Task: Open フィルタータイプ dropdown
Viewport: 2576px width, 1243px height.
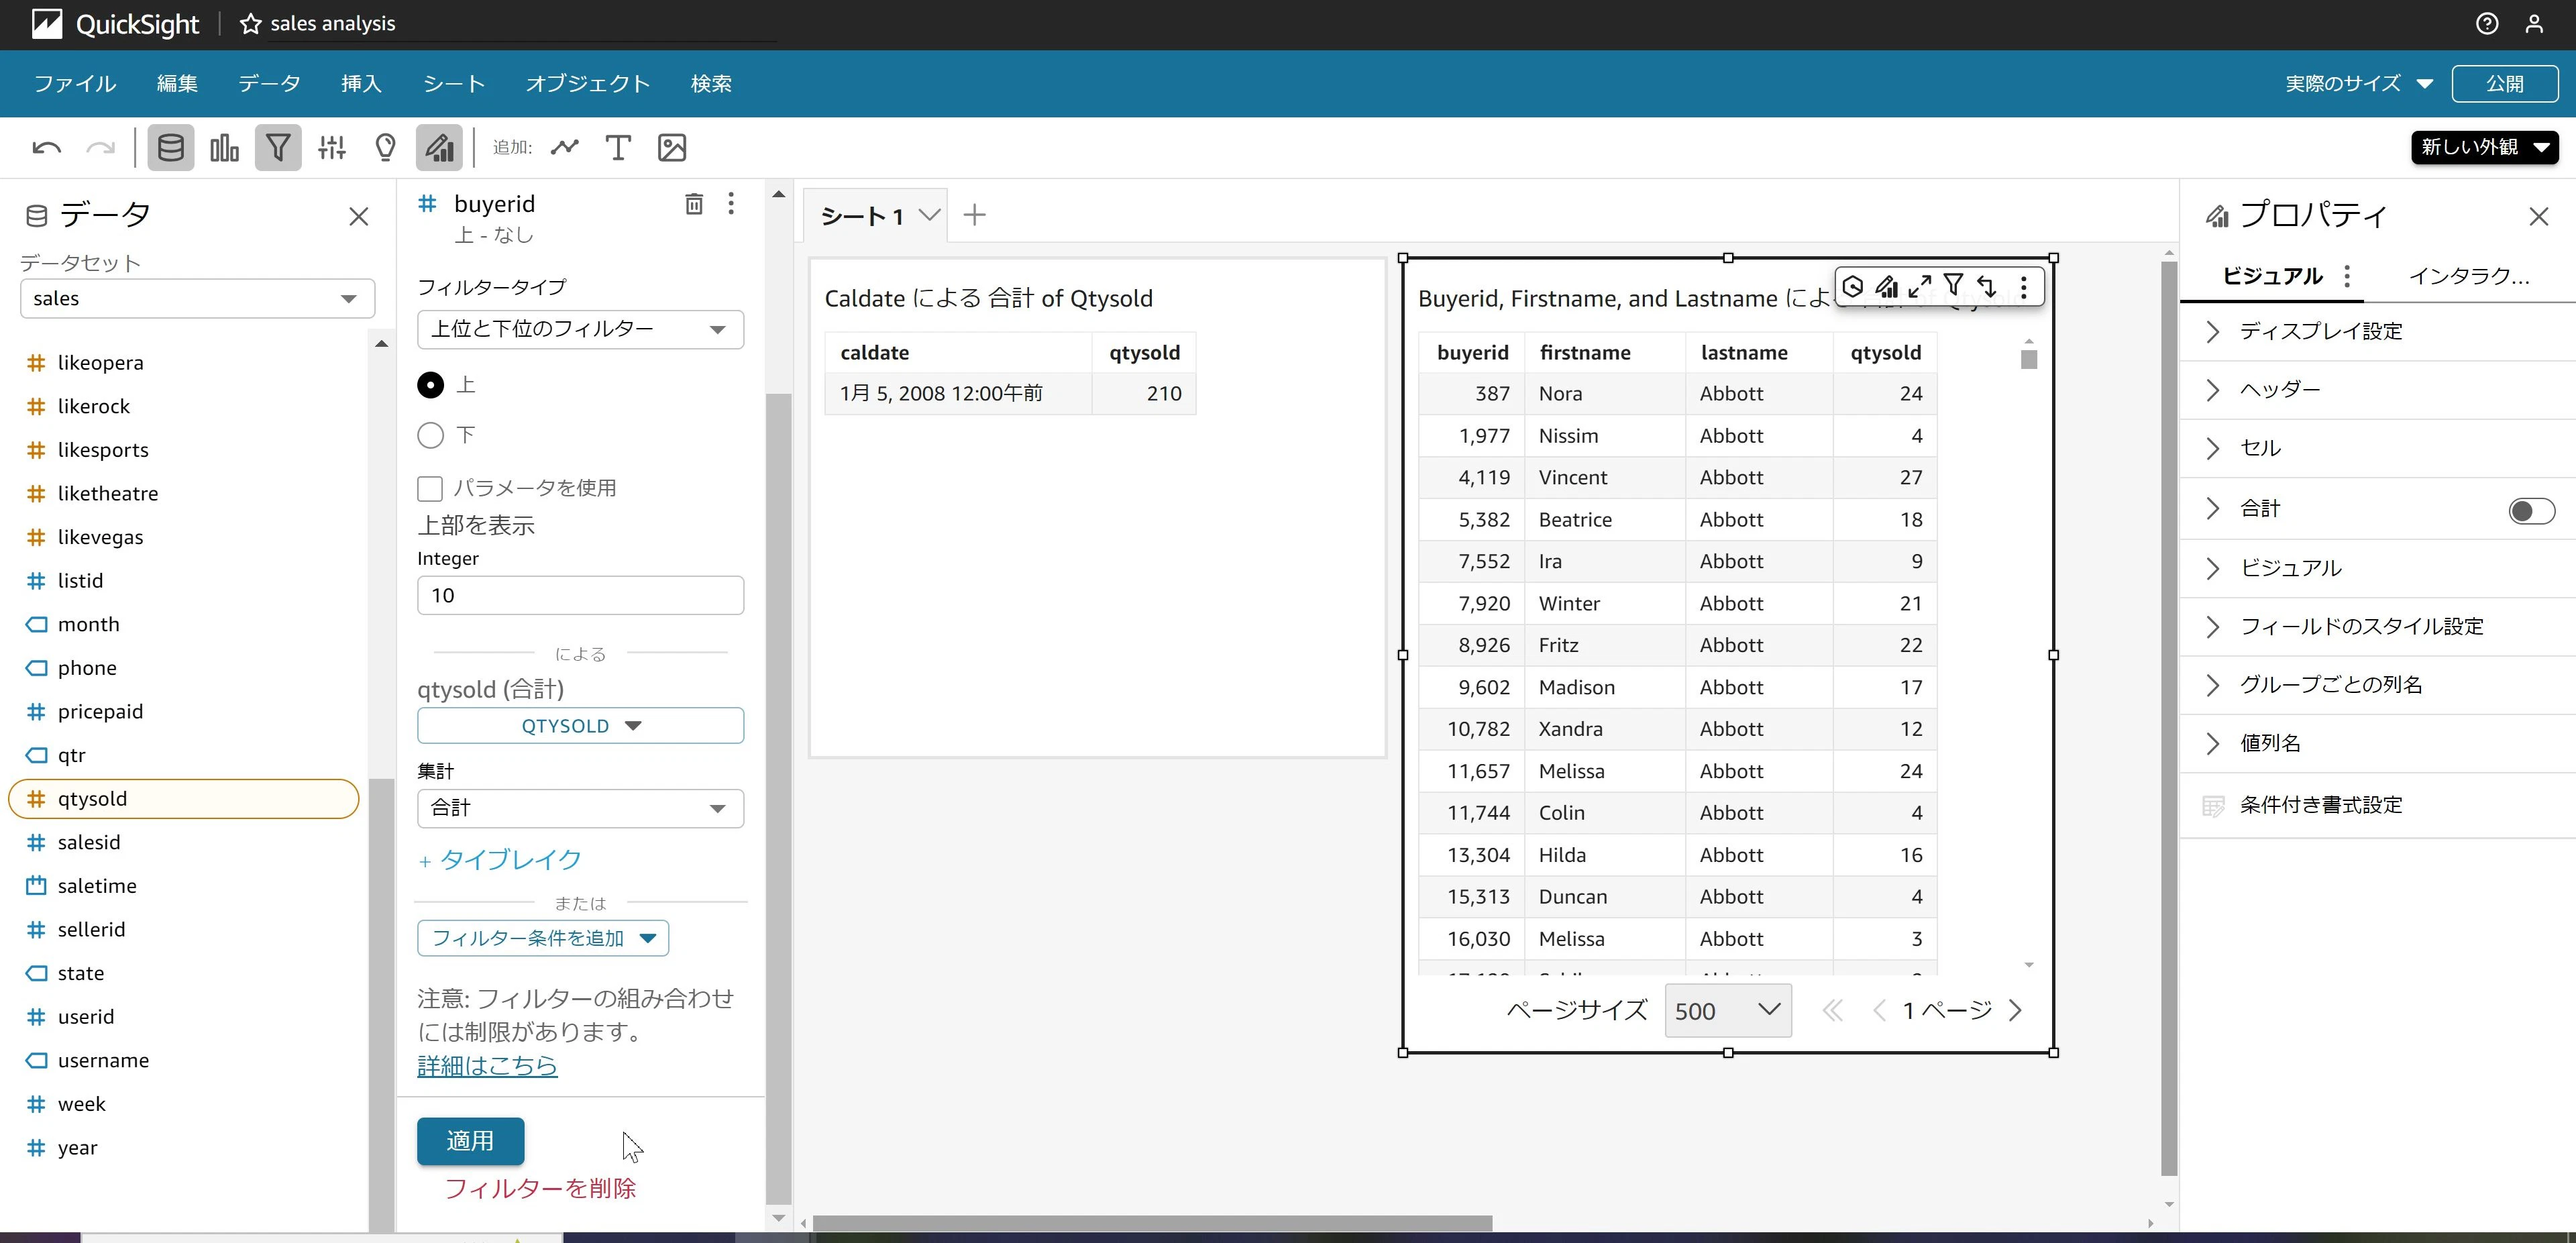Action: click(580, 329)
